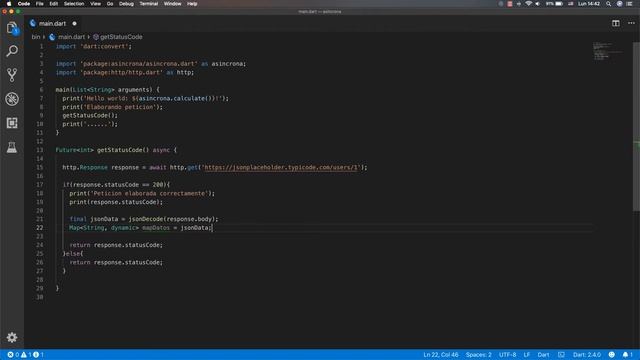Open the macOS Apple menu
The width and height of the screenshot is (640, 360).
tap(9, 4)
